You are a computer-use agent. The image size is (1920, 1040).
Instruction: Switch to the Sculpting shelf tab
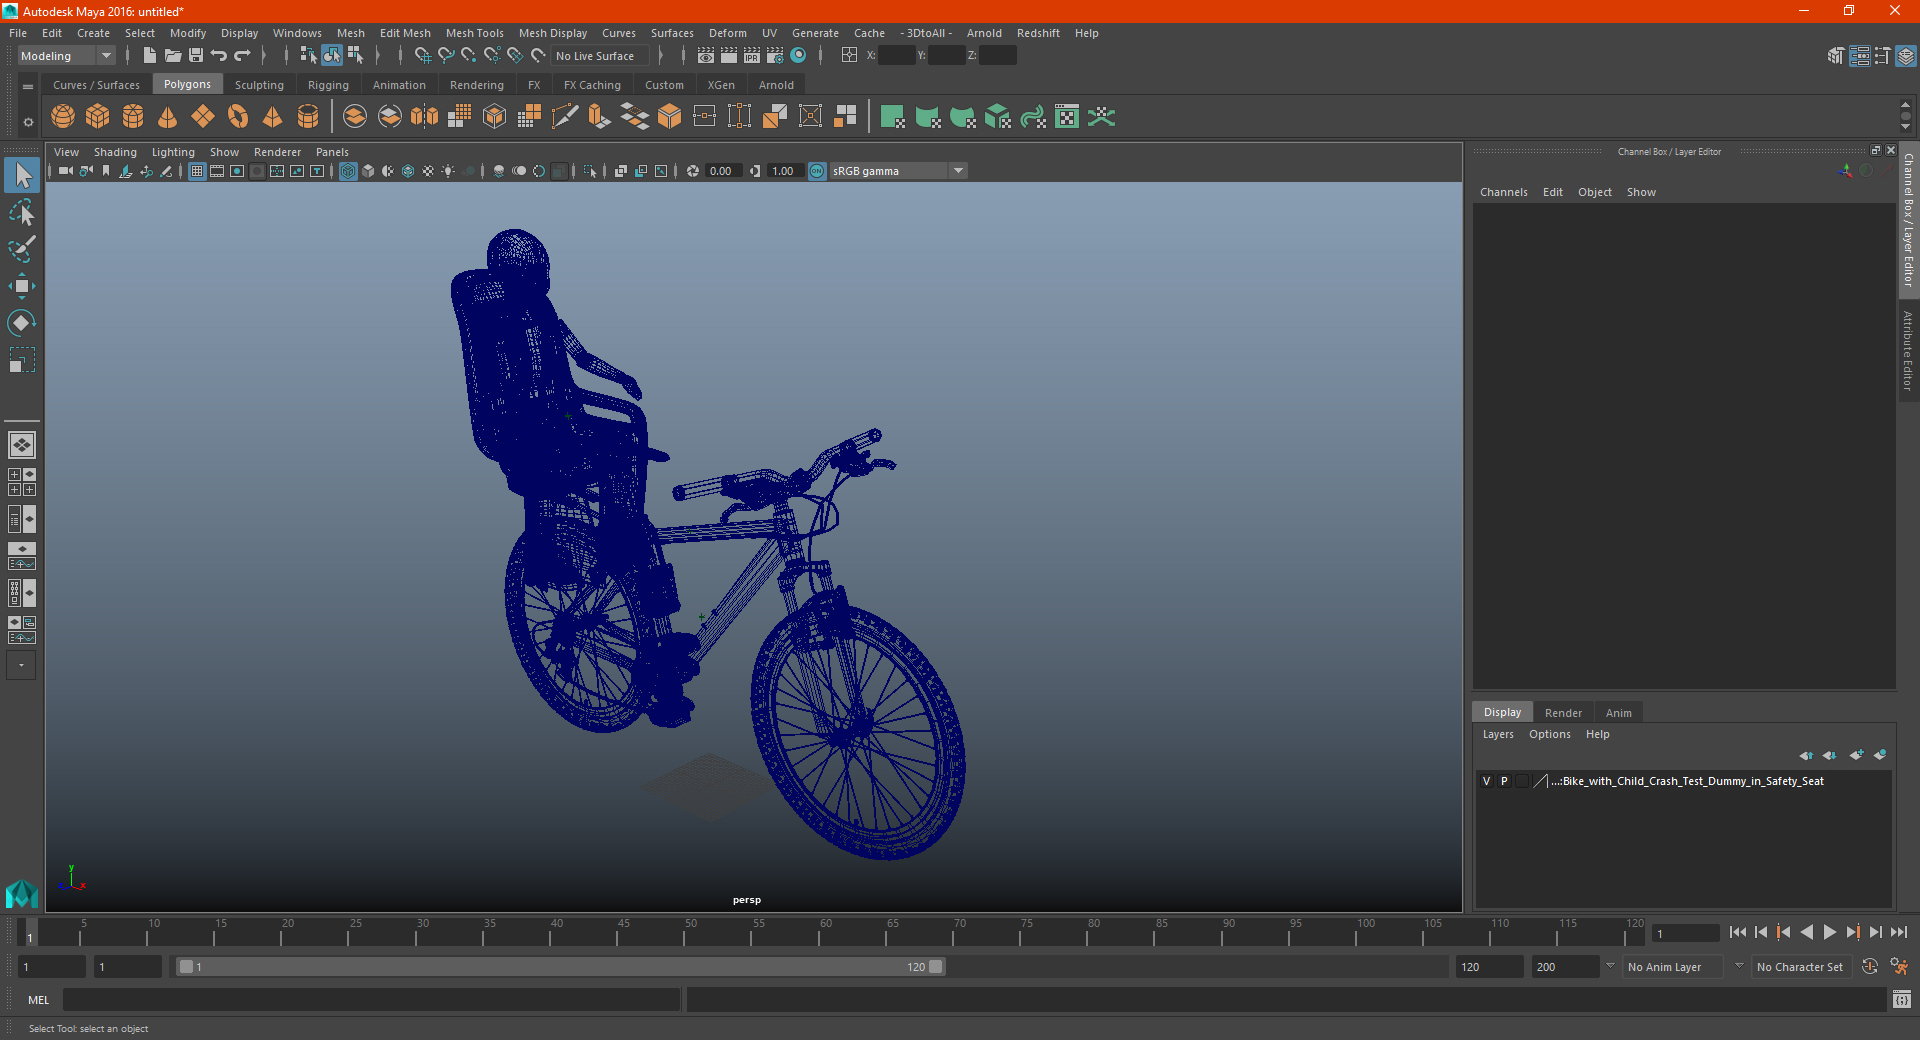point(259,85)
